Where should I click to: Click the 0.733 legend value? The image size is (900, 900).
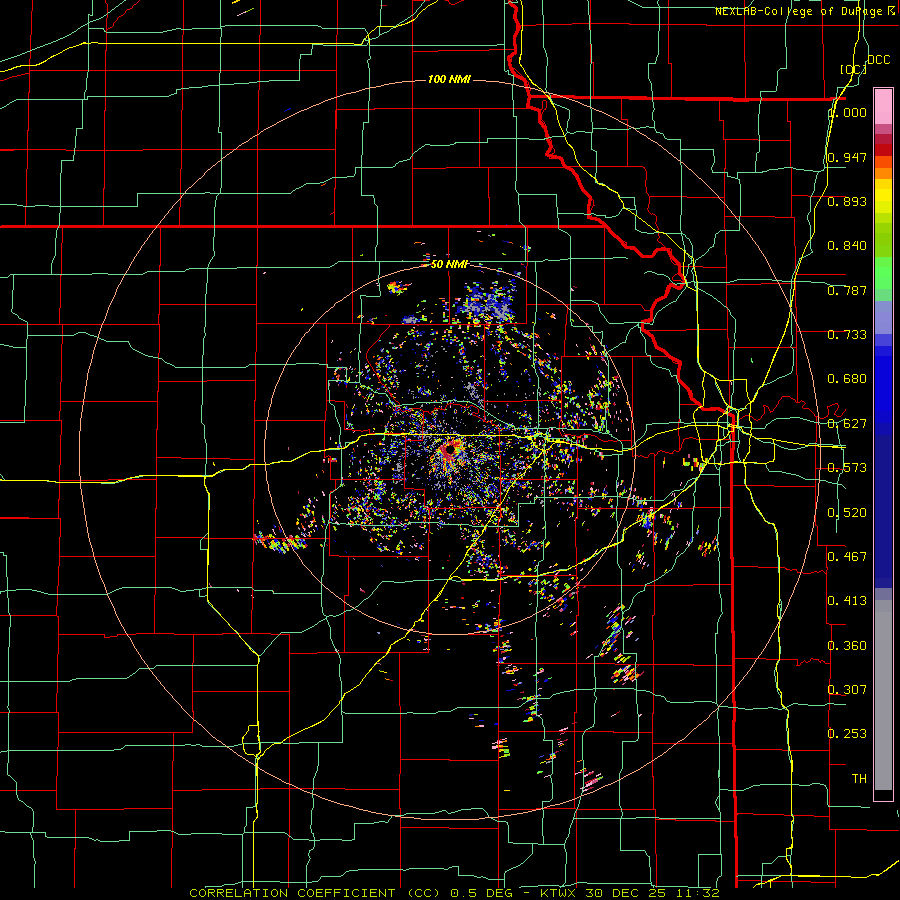847,335
